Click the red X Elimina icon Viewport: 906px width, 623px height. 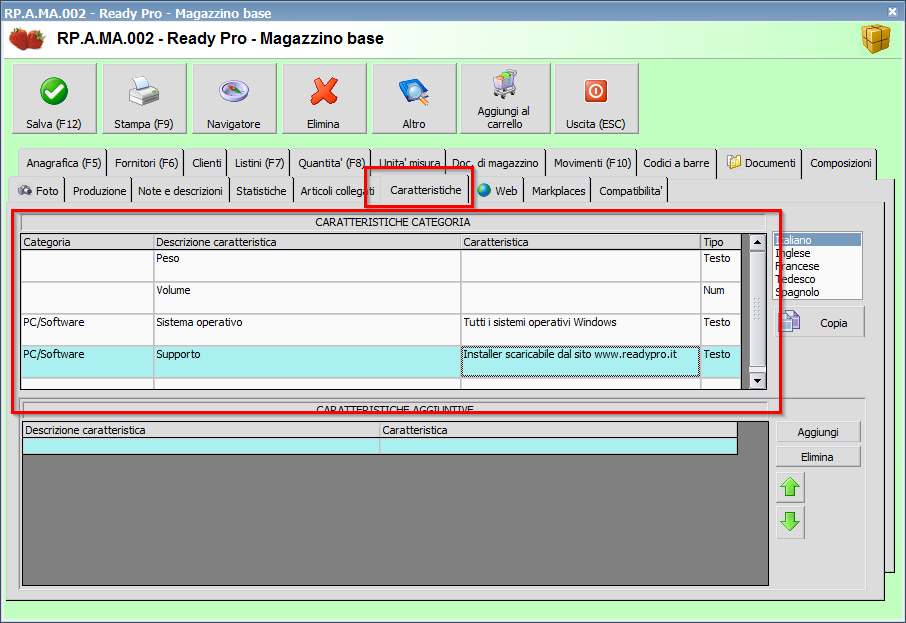(x=324, y=91)
